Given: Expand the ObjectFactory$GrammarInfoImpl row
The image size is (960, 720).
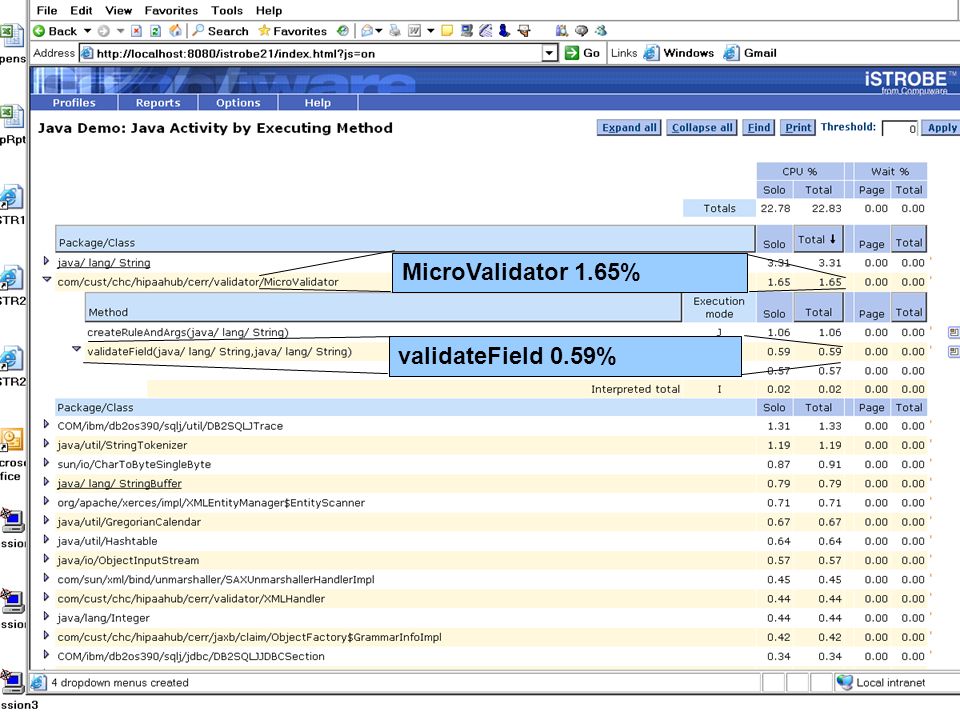Looking at the screenshot, I should 46,635.
